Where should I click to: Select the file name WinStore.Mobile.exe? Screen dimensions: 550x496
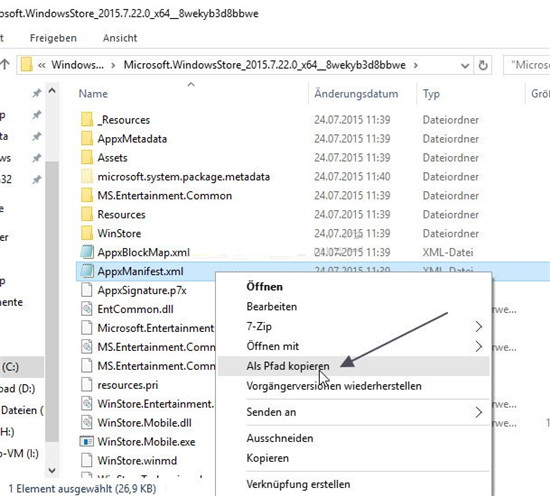(146, 442)
